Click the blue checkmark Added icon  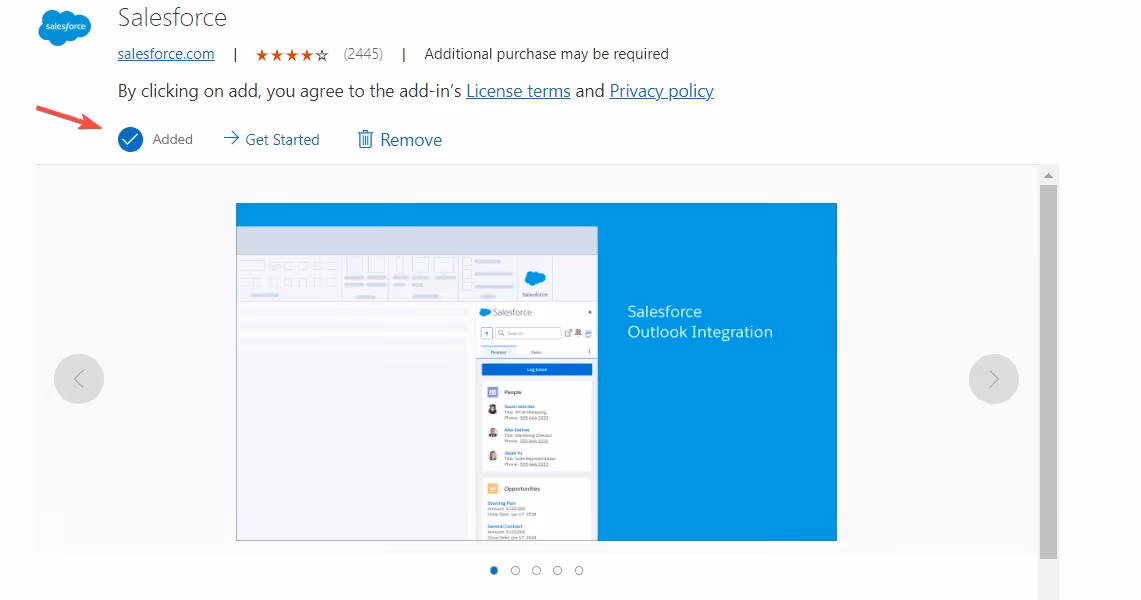[x=130, y=139]
